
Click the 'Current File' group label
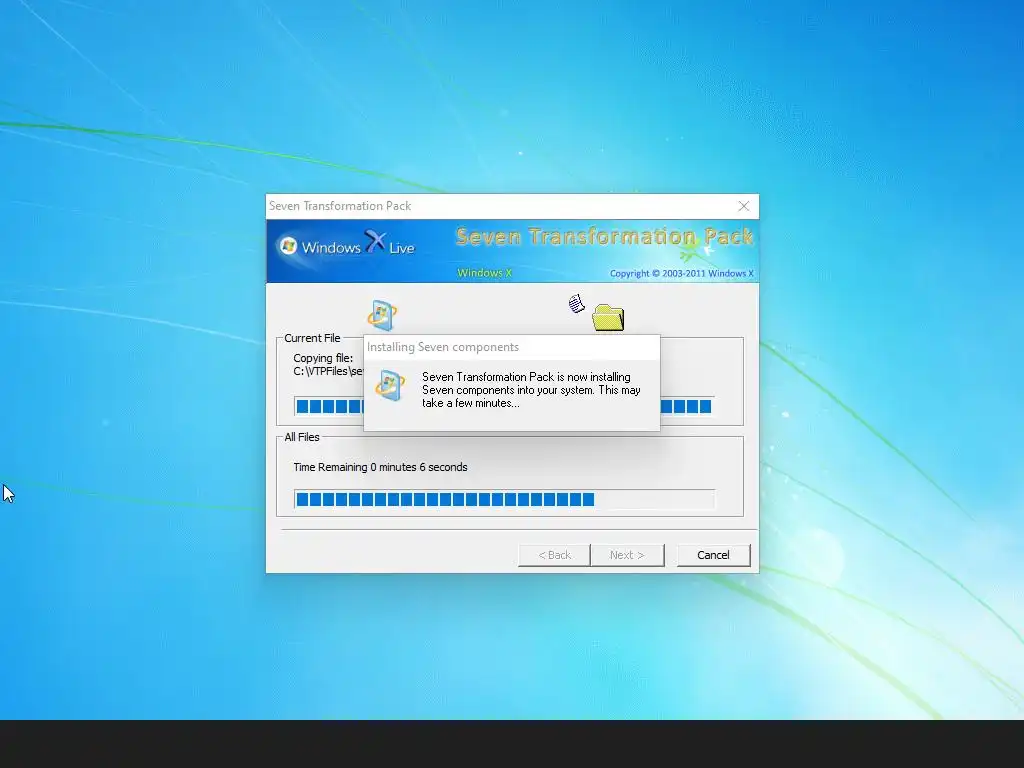[x=312, y=338]
